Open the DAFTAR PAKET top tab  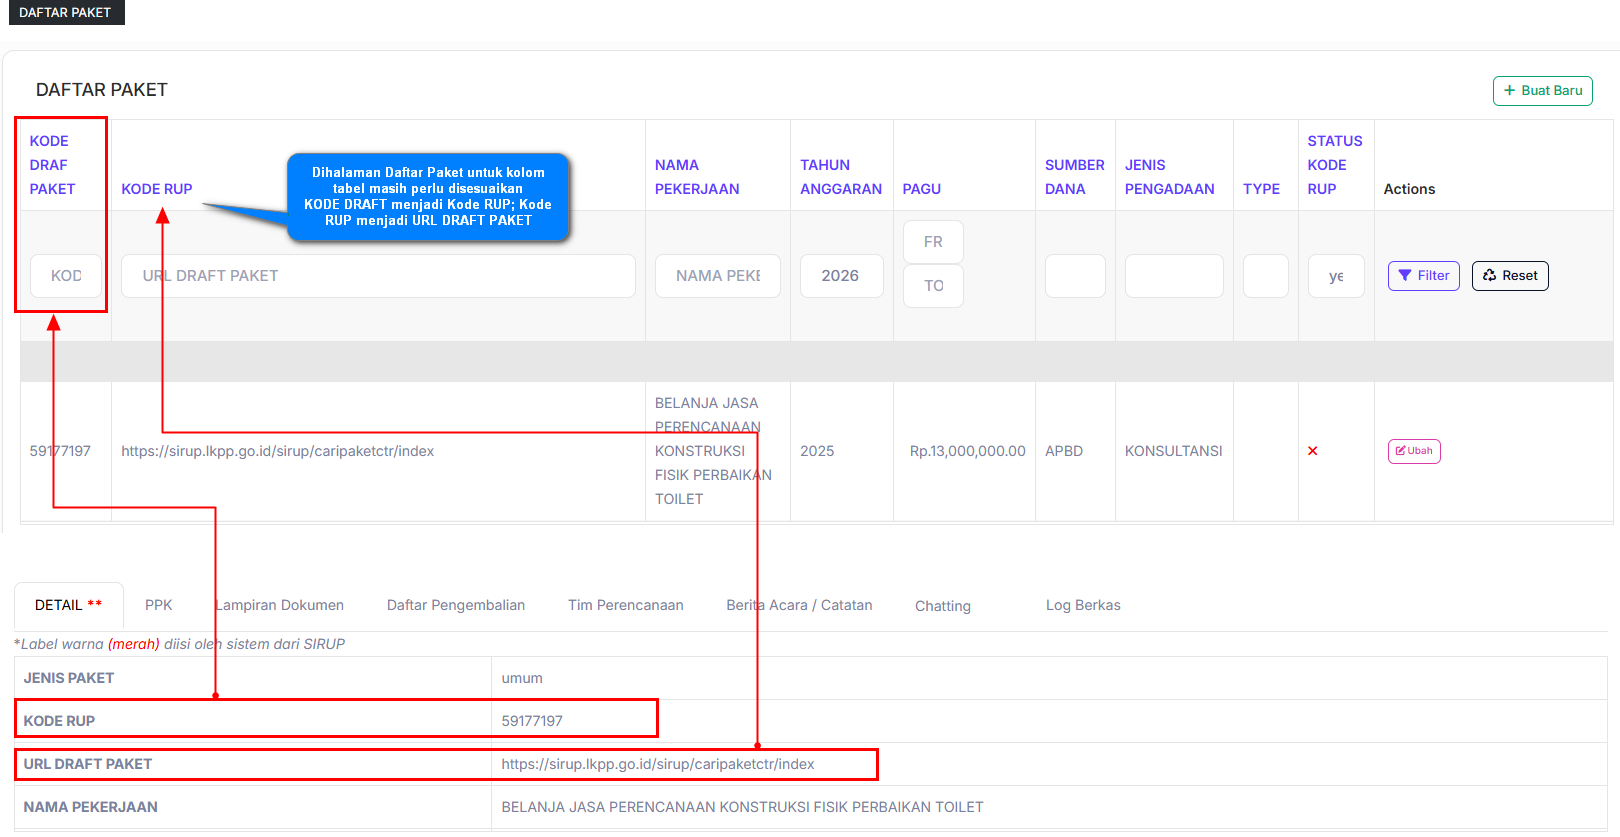(65, 12)
